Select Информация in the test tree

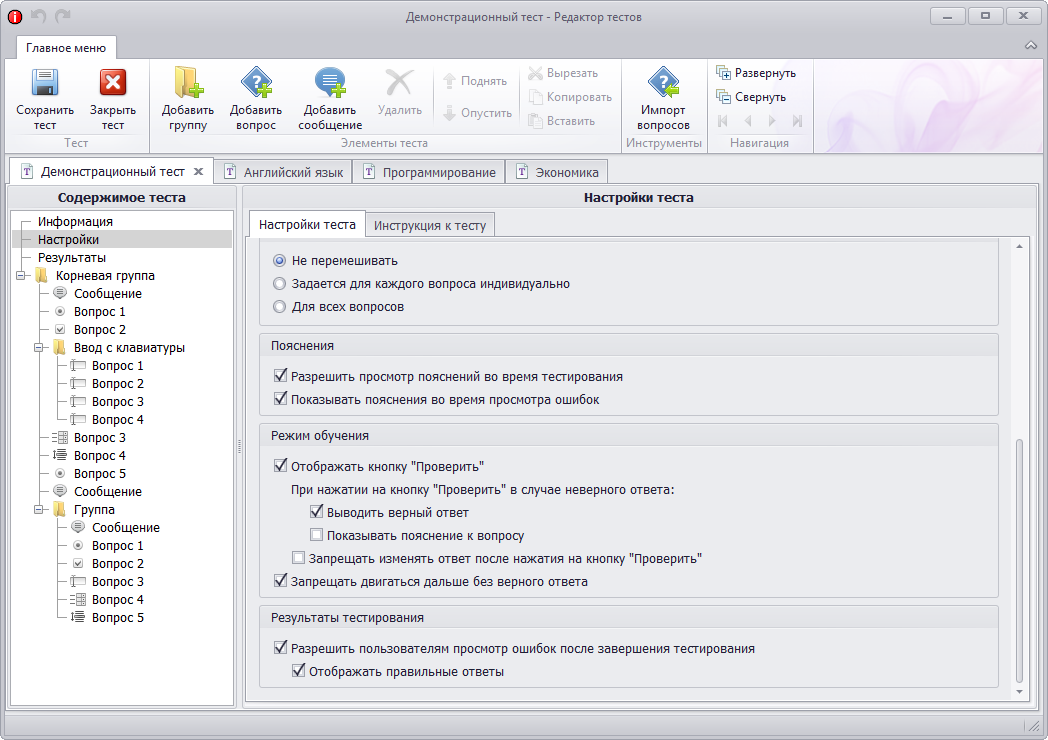[76, 221]
